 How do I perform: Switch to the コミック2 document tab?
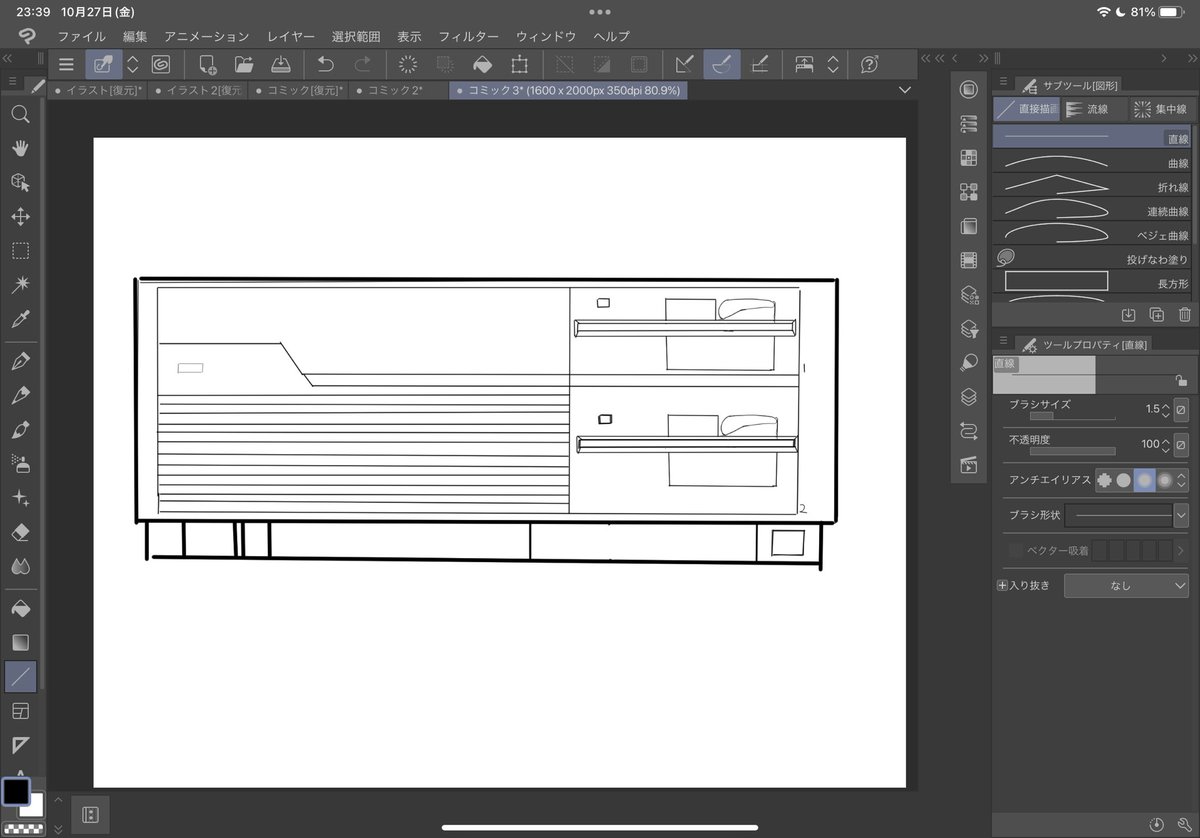[x=395, y=90]
